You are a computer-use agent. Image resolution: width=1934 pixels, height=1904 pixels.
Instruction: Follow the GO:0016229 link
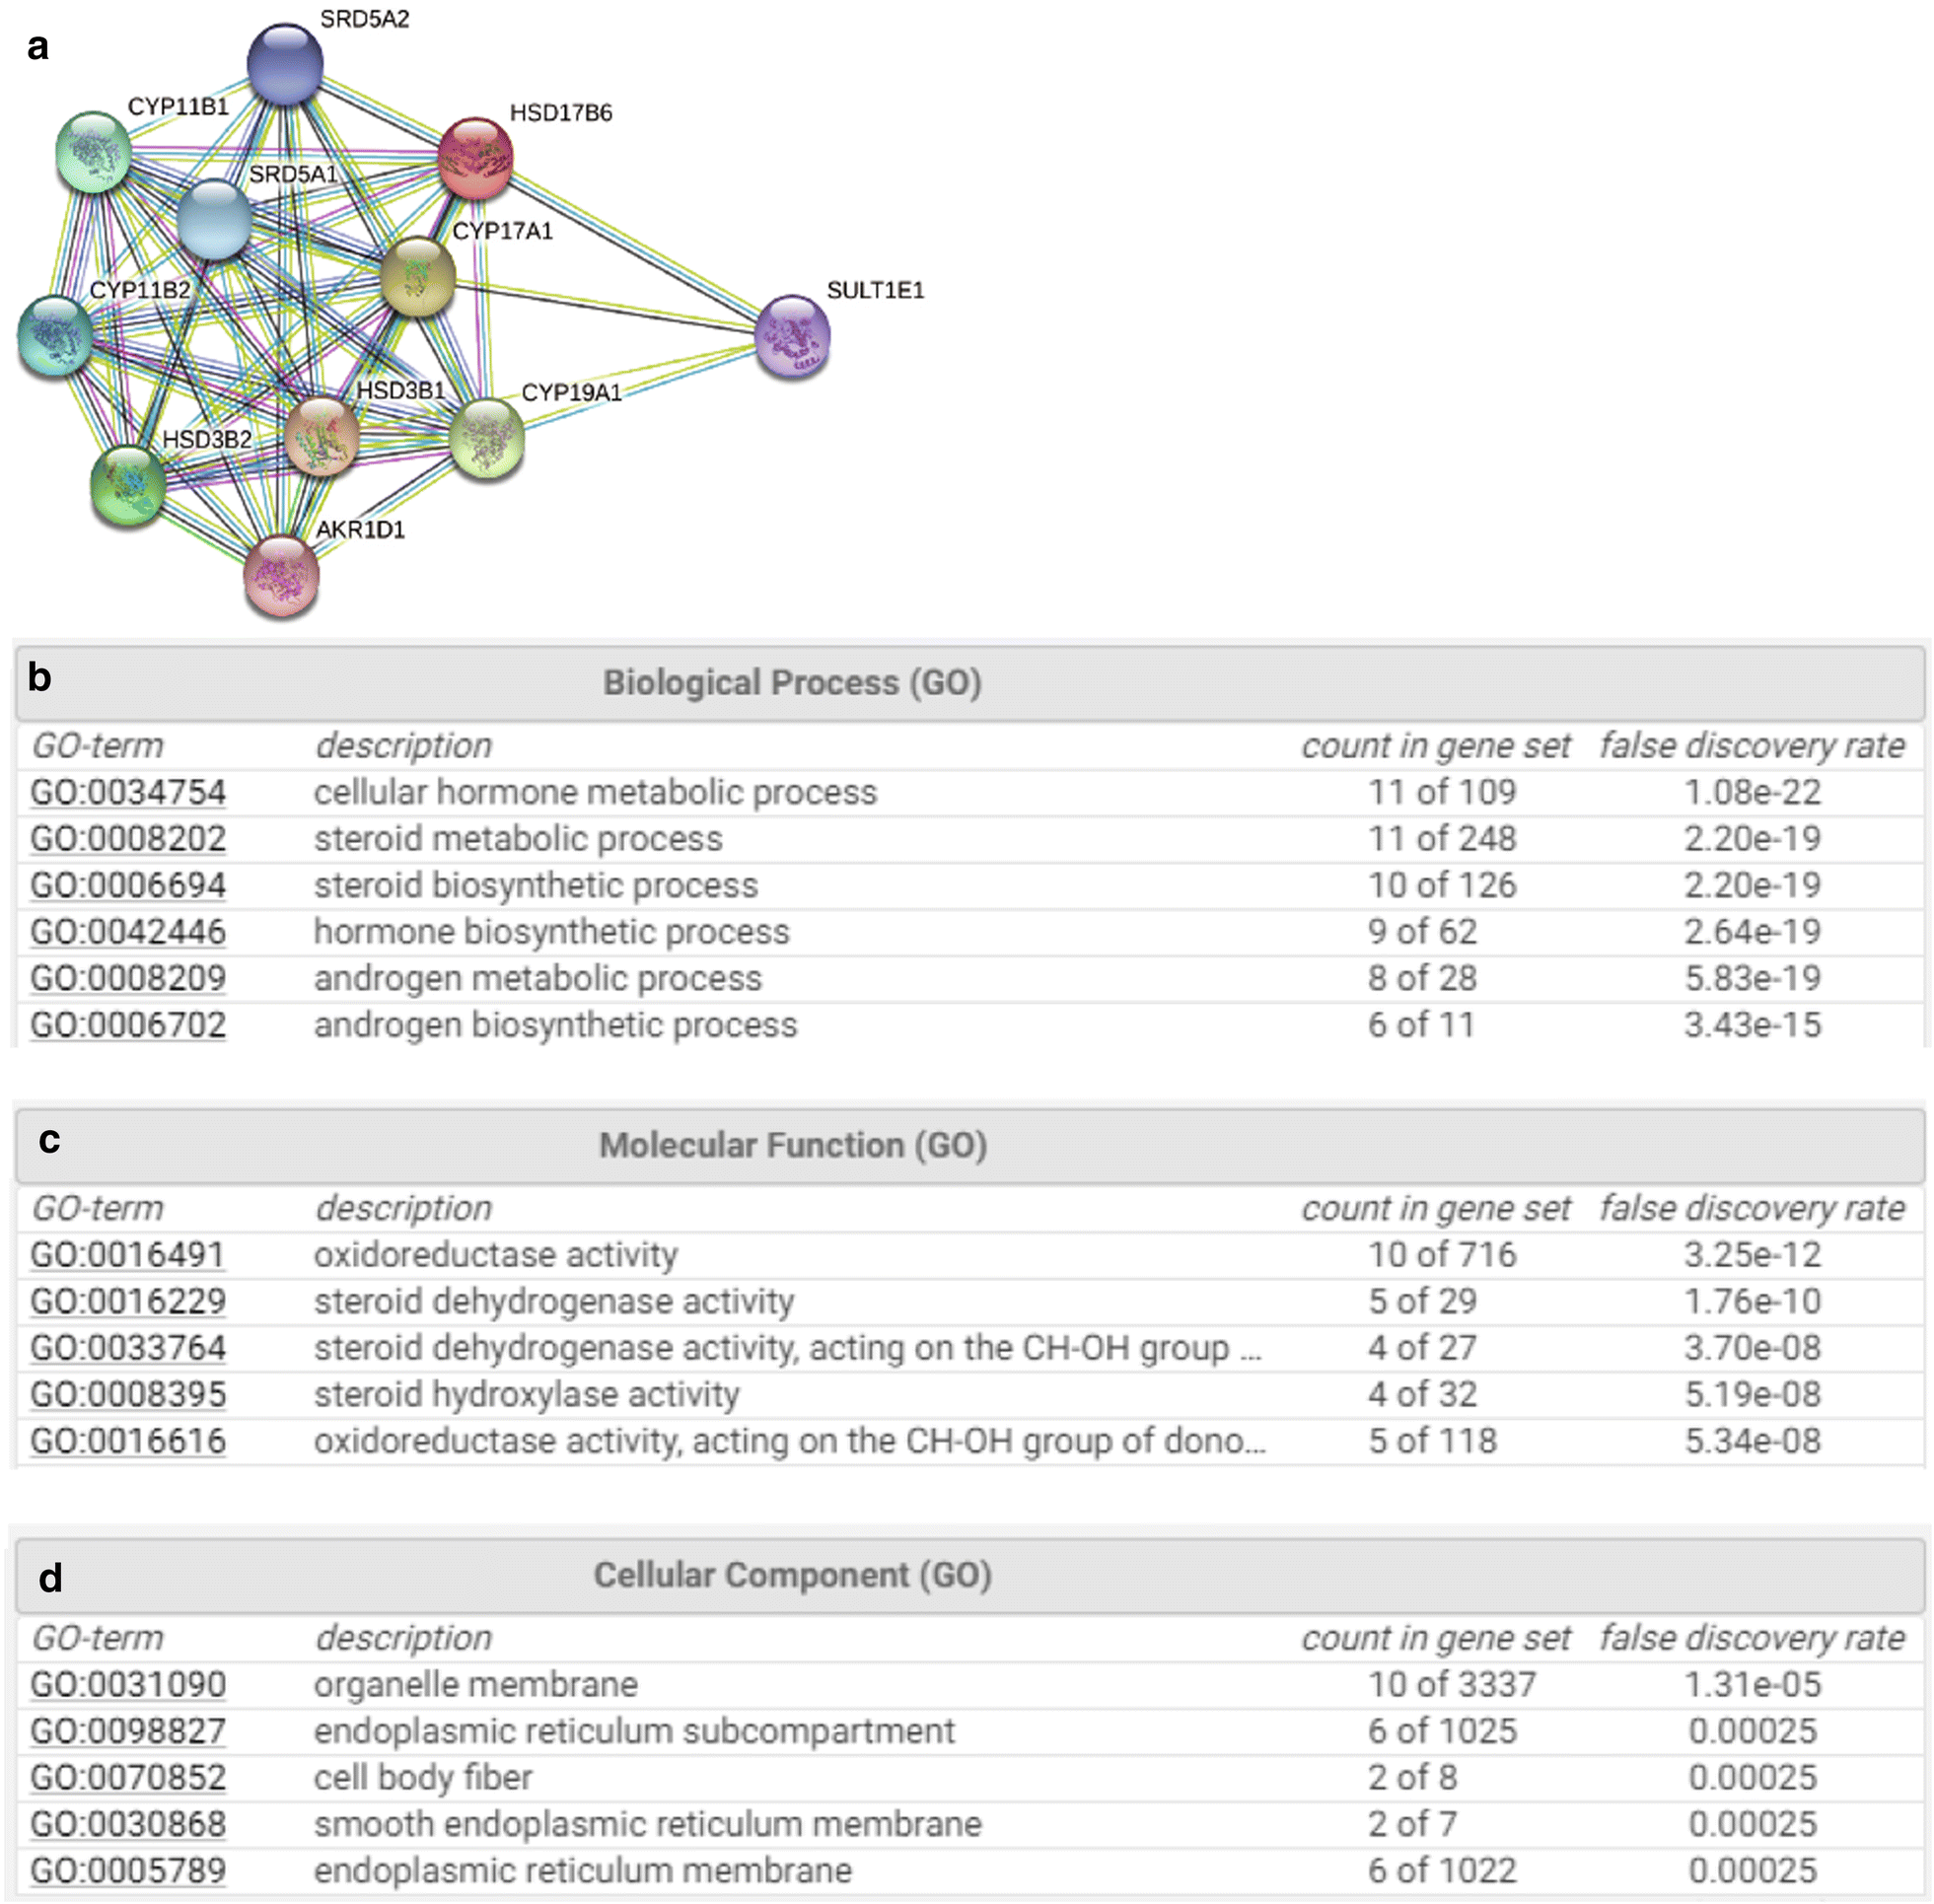(128, 1301)
